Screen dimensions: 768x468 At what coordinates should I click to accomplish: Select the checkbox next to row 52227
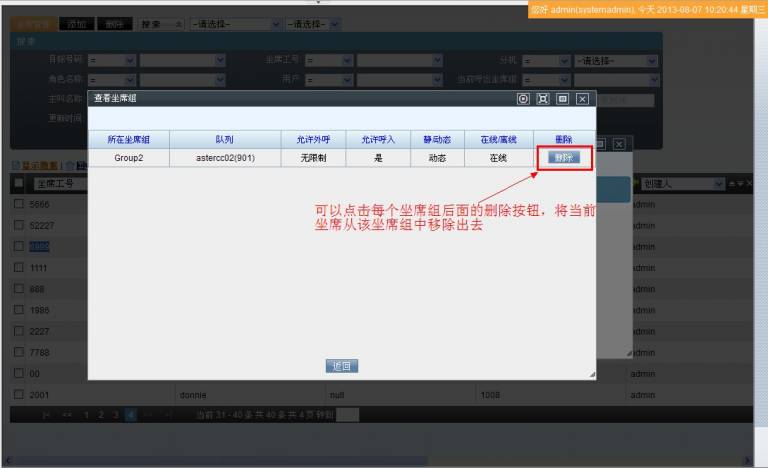[x=19, y=225]
